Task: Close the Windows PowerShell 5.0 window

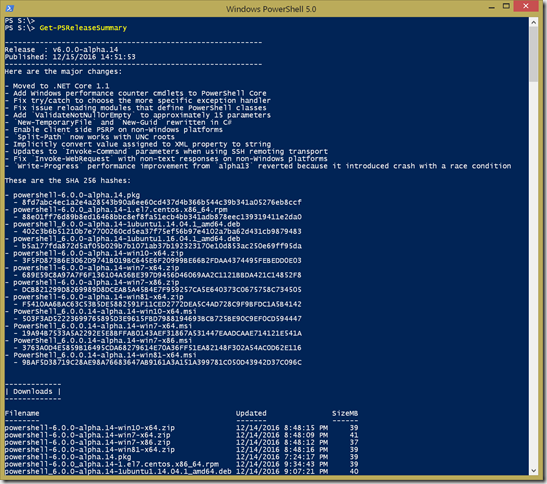Action: 526,6
